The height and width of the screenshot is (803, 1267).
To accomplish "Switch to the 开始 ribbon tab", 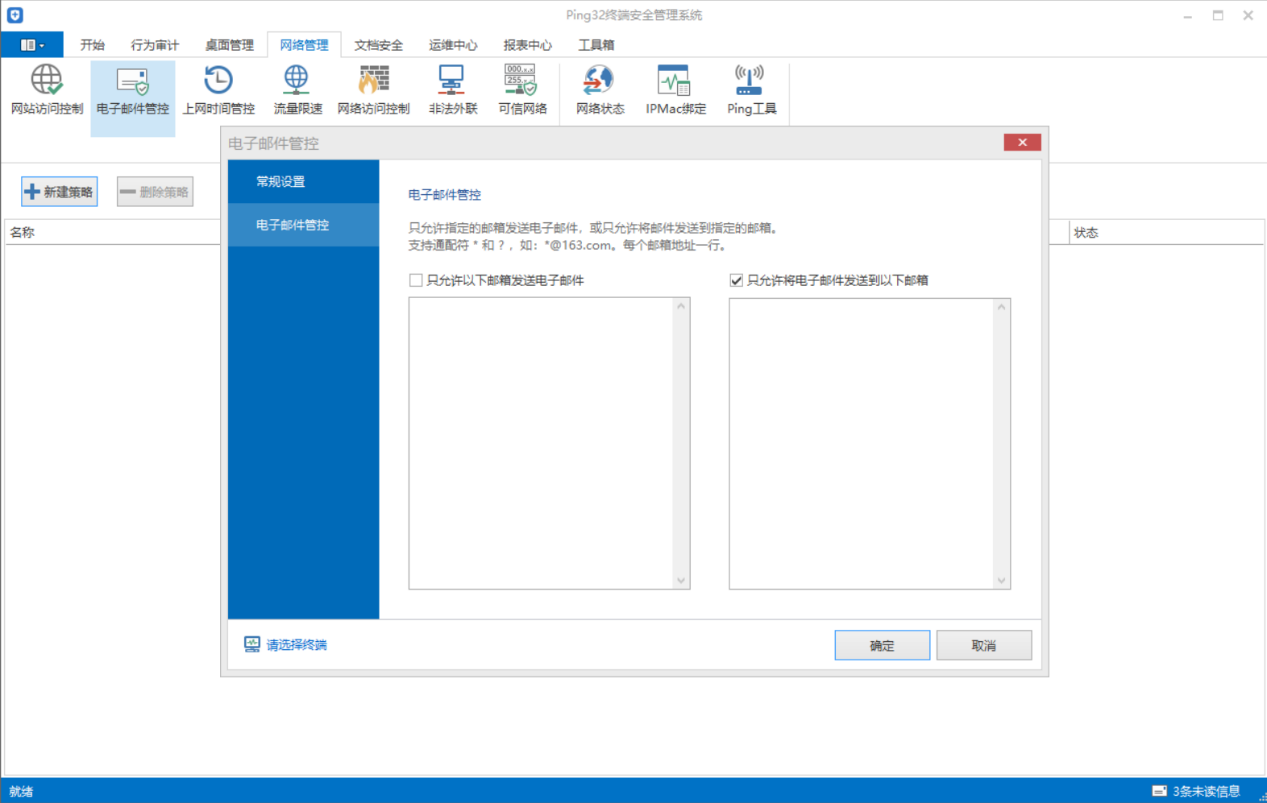I will point(92,45).
